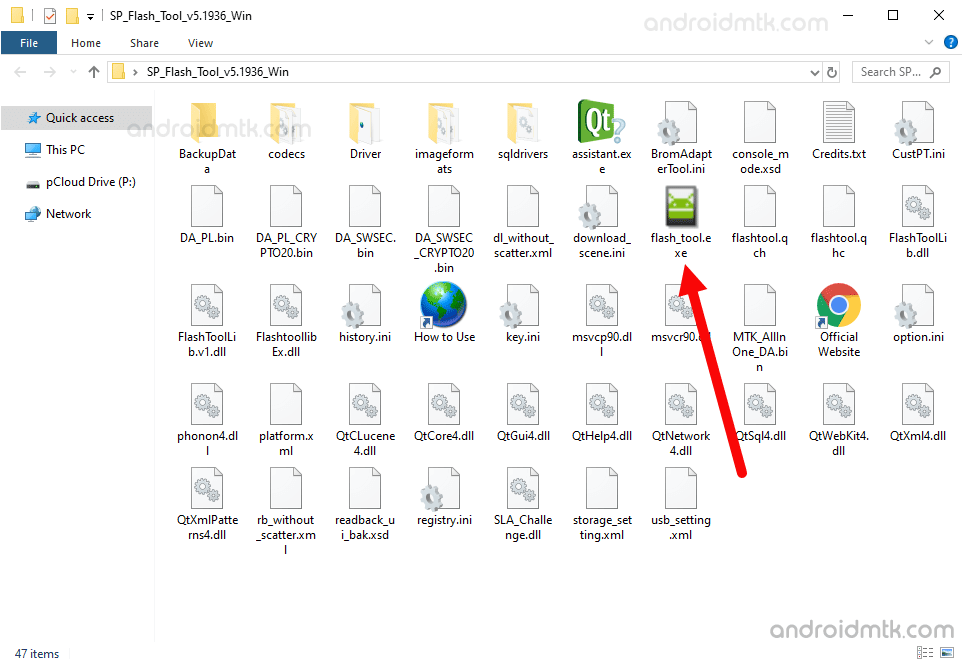Expand the address path chevron before SP_Flash_Tool
Viewport: 963px width, 666px height.
pyautogui.click(x=135, y=72)
